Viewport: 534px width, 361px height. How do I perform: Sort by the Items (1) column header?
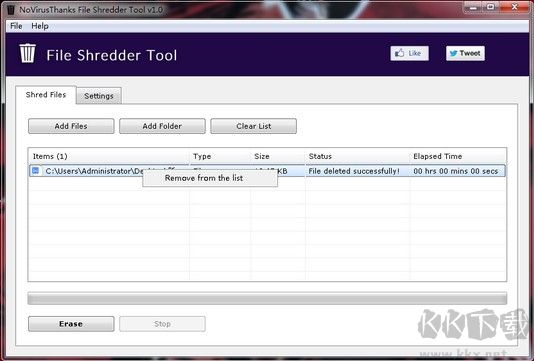coord(109,156)
